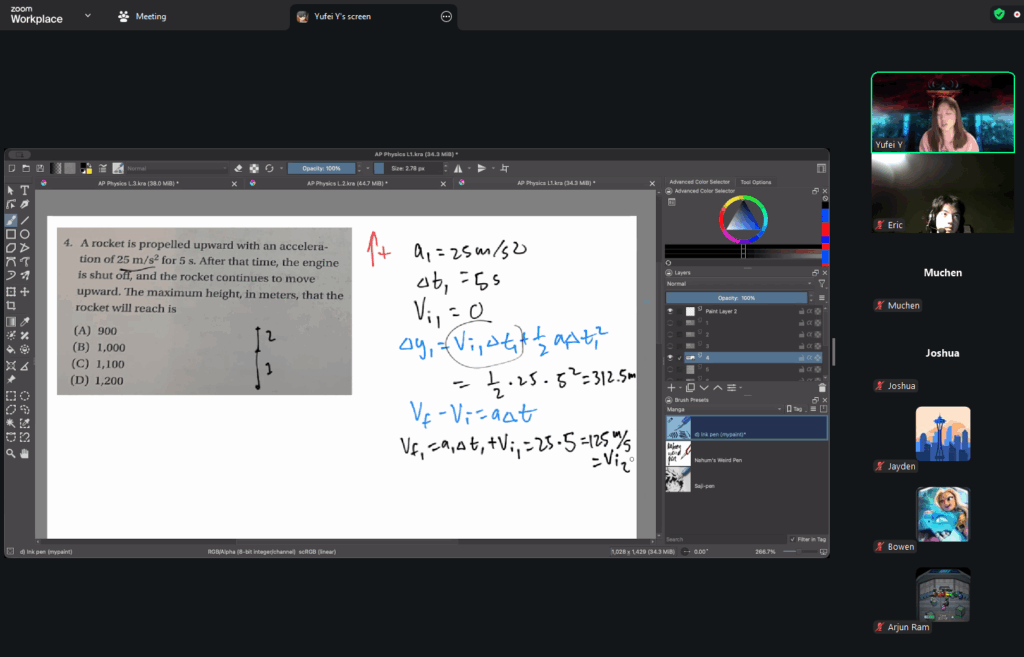Expand Zoom Workplace dropdown arrow
Screen dimensions: 1024x657
[88, 16]
